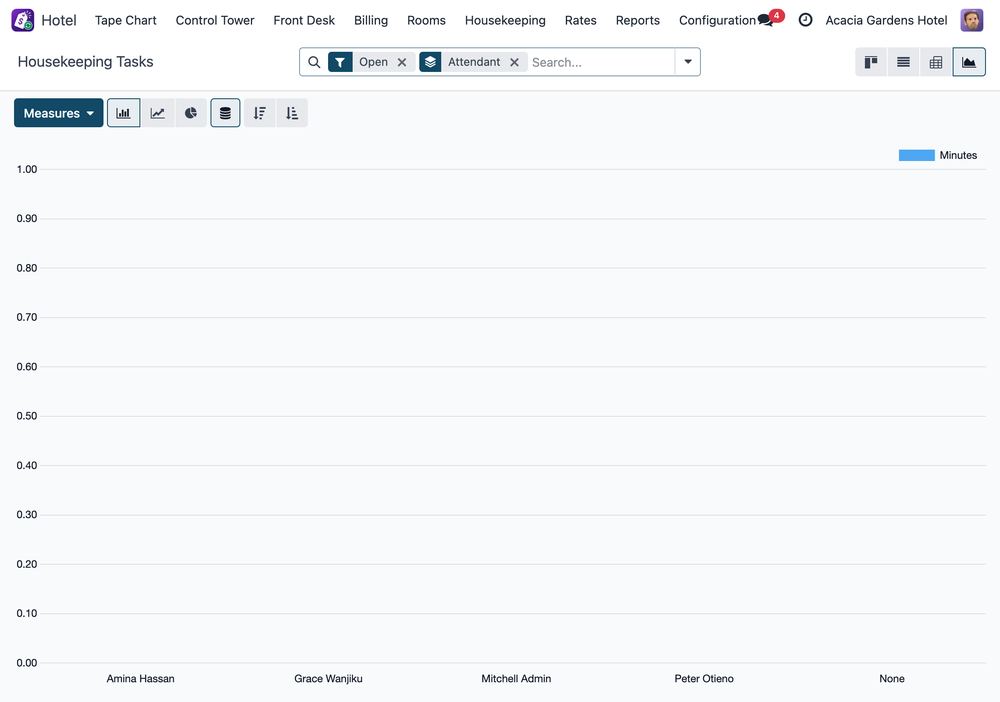1000x702 pixels.
Task: Click the None axis label
Action: (892, 678)
